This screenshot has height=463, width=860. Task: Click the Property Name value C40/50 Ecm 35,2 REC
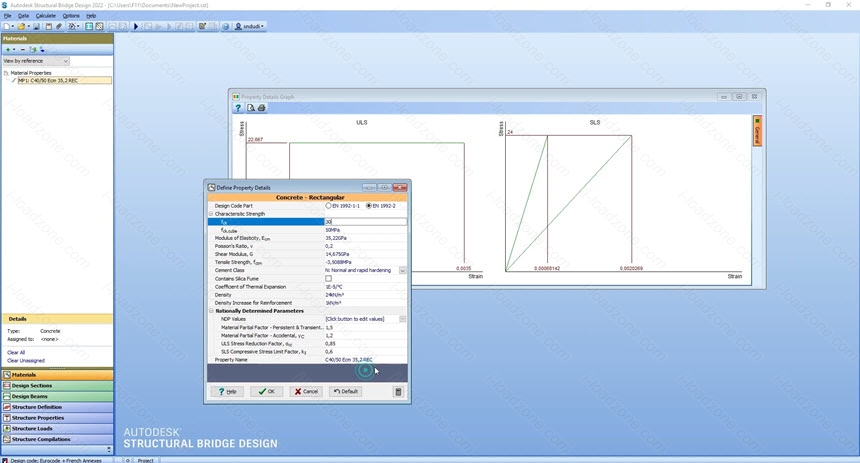pyautogui.click(x=349, y=360)
